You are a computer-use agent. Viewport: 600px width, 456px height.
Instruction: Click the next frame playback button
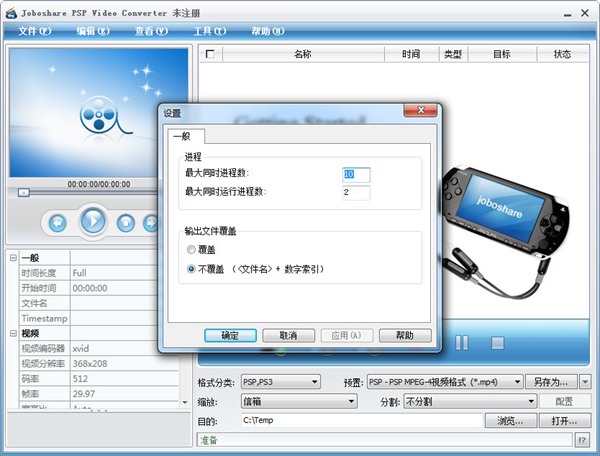click(151, 223)
